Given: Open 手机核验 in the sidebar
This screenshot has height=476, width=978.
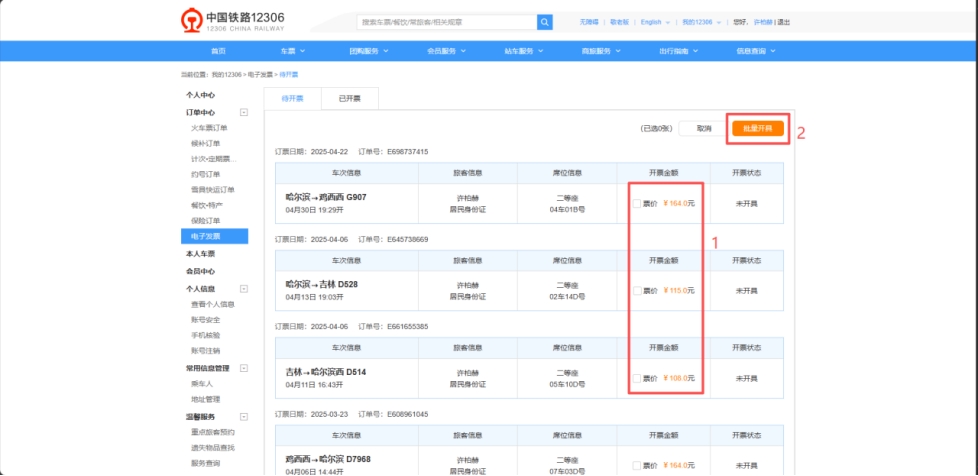Looking at the screenshot, I should [205, 335].
